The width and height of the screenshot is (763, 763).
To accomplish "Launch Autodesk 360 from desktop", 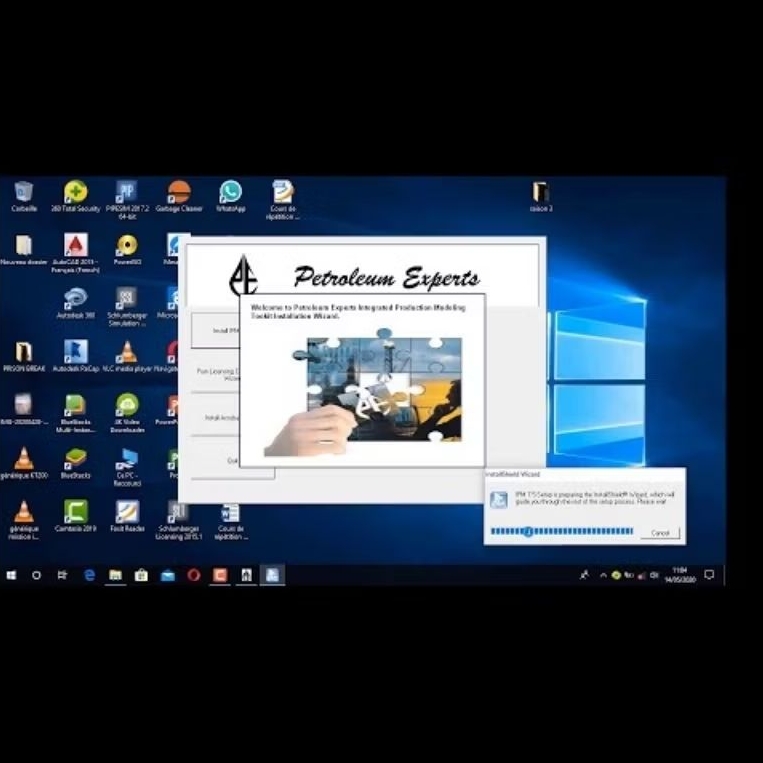I will point(75,303).
